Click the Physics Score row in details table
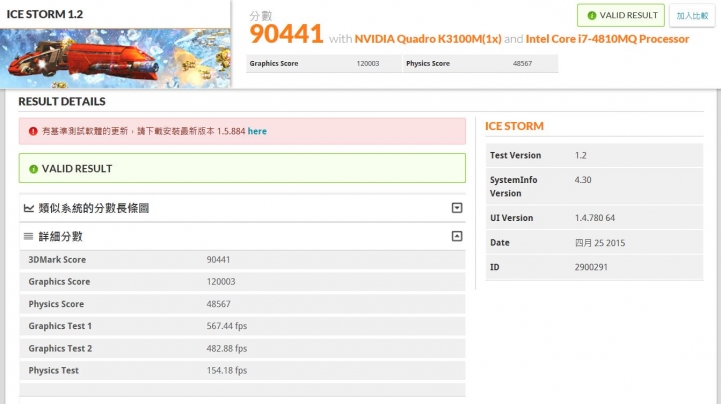721x404 pixels. pos(242,304)
